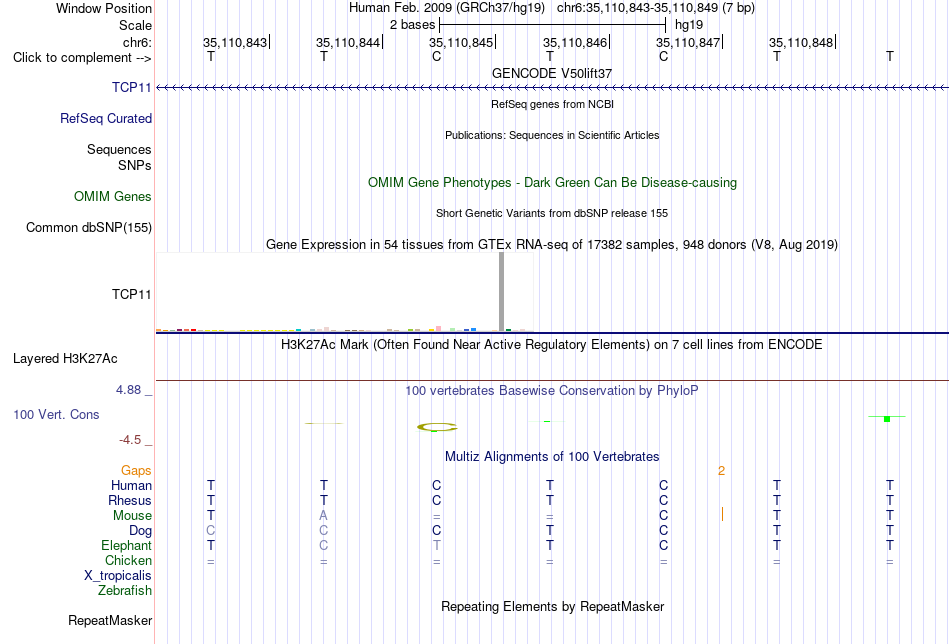Click the orange gap marker in Mouse row

point(722,514)
